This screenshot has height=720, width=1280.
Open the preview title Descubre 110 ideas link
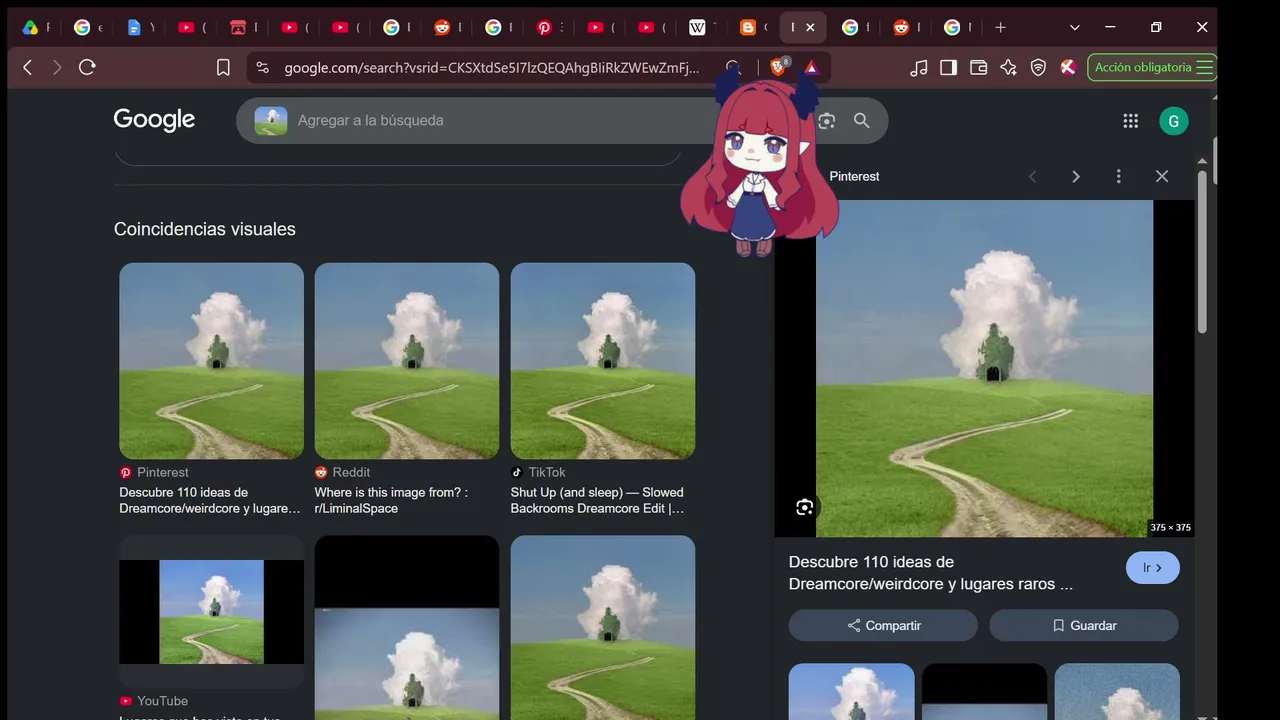pos(930,573)
